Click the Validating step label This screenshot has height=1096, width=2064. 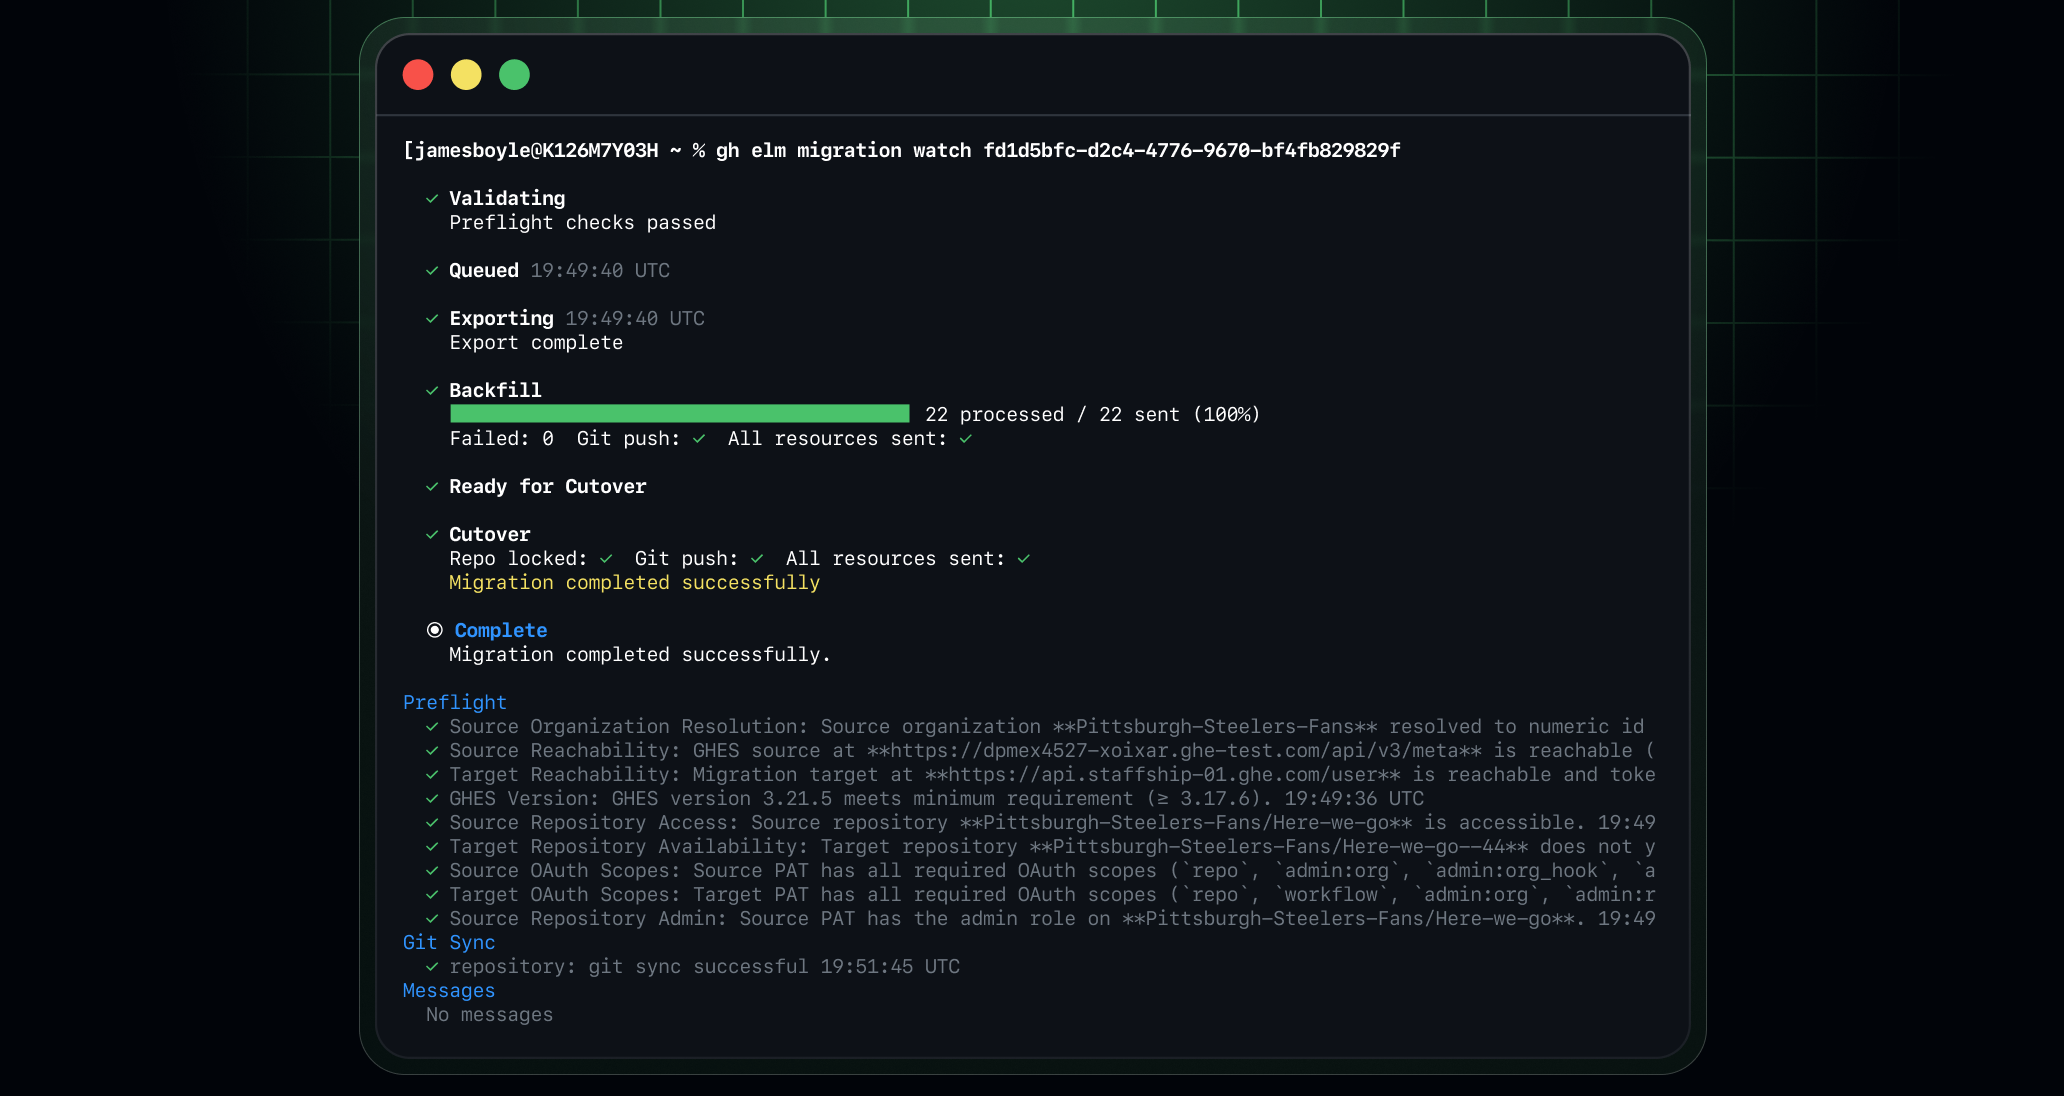pos(507,199)
